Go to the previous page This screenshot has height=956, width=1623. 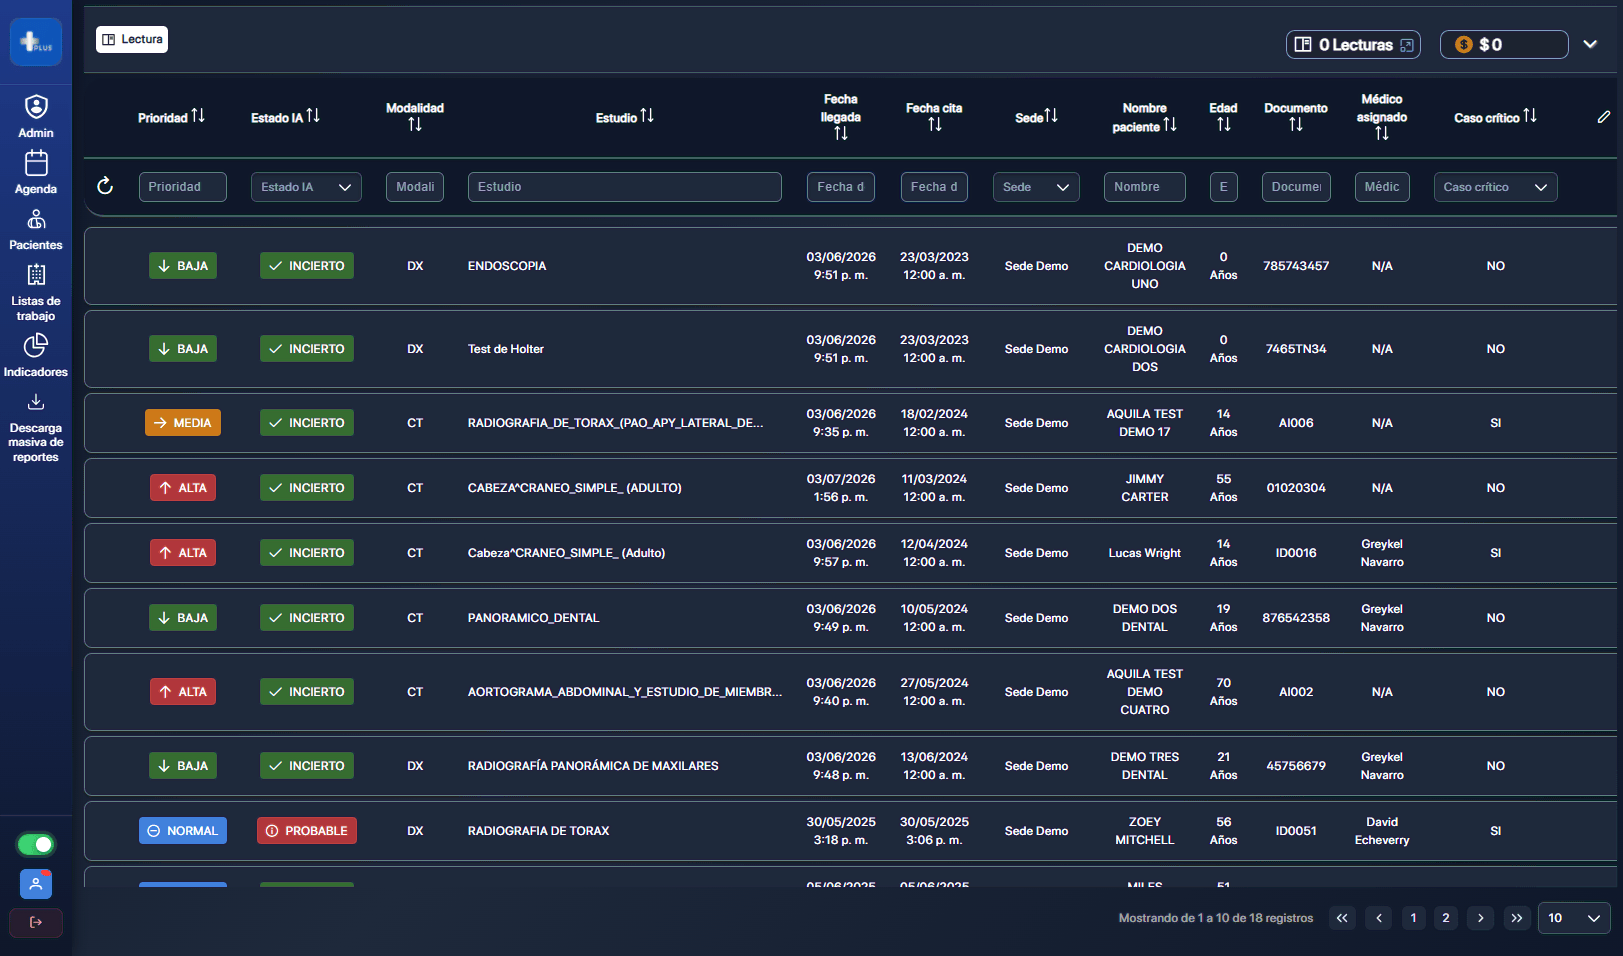[1379, 918]
